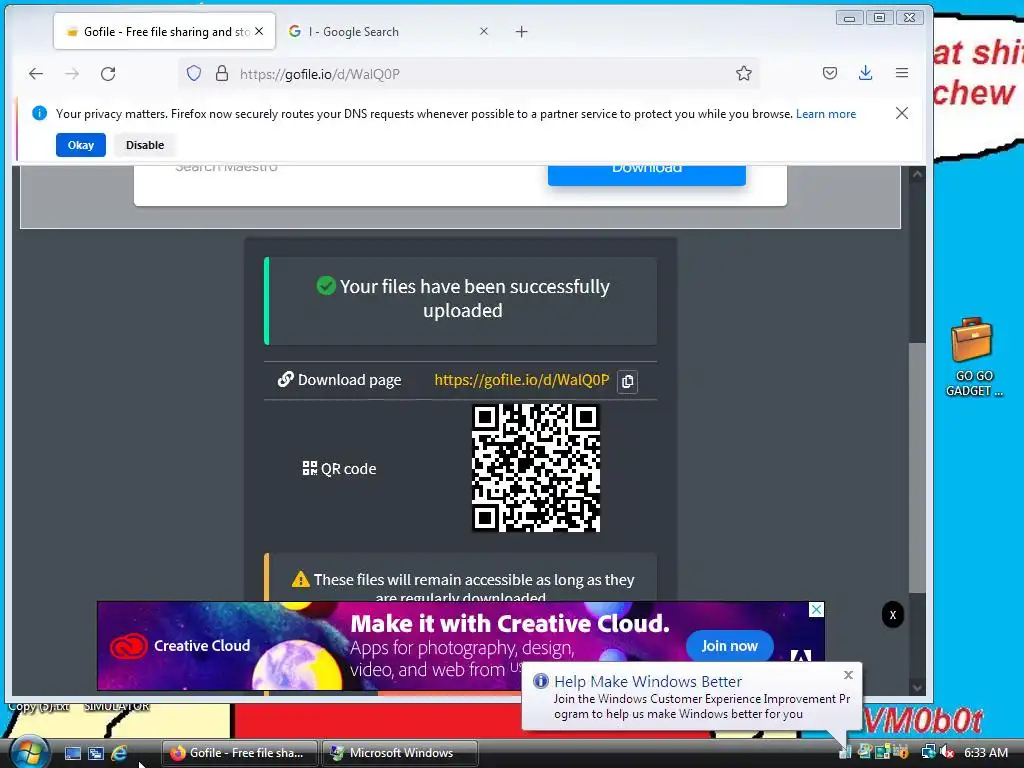This screenshot has width=1024, height=768.
Task: Click the scrollbar down arrow
Action: [x=917, y=688]
